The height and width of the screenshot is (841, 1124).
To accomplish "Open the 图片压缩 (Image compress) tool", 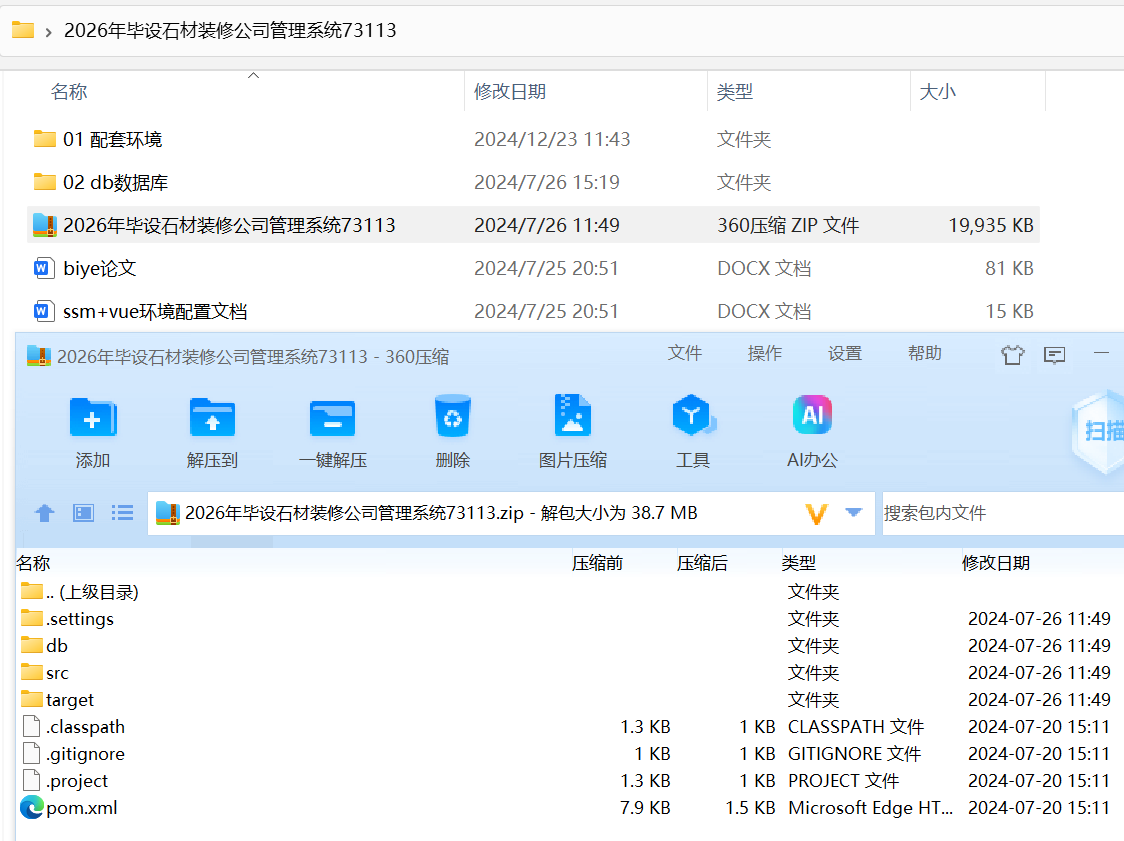I will tap(573, 415).
